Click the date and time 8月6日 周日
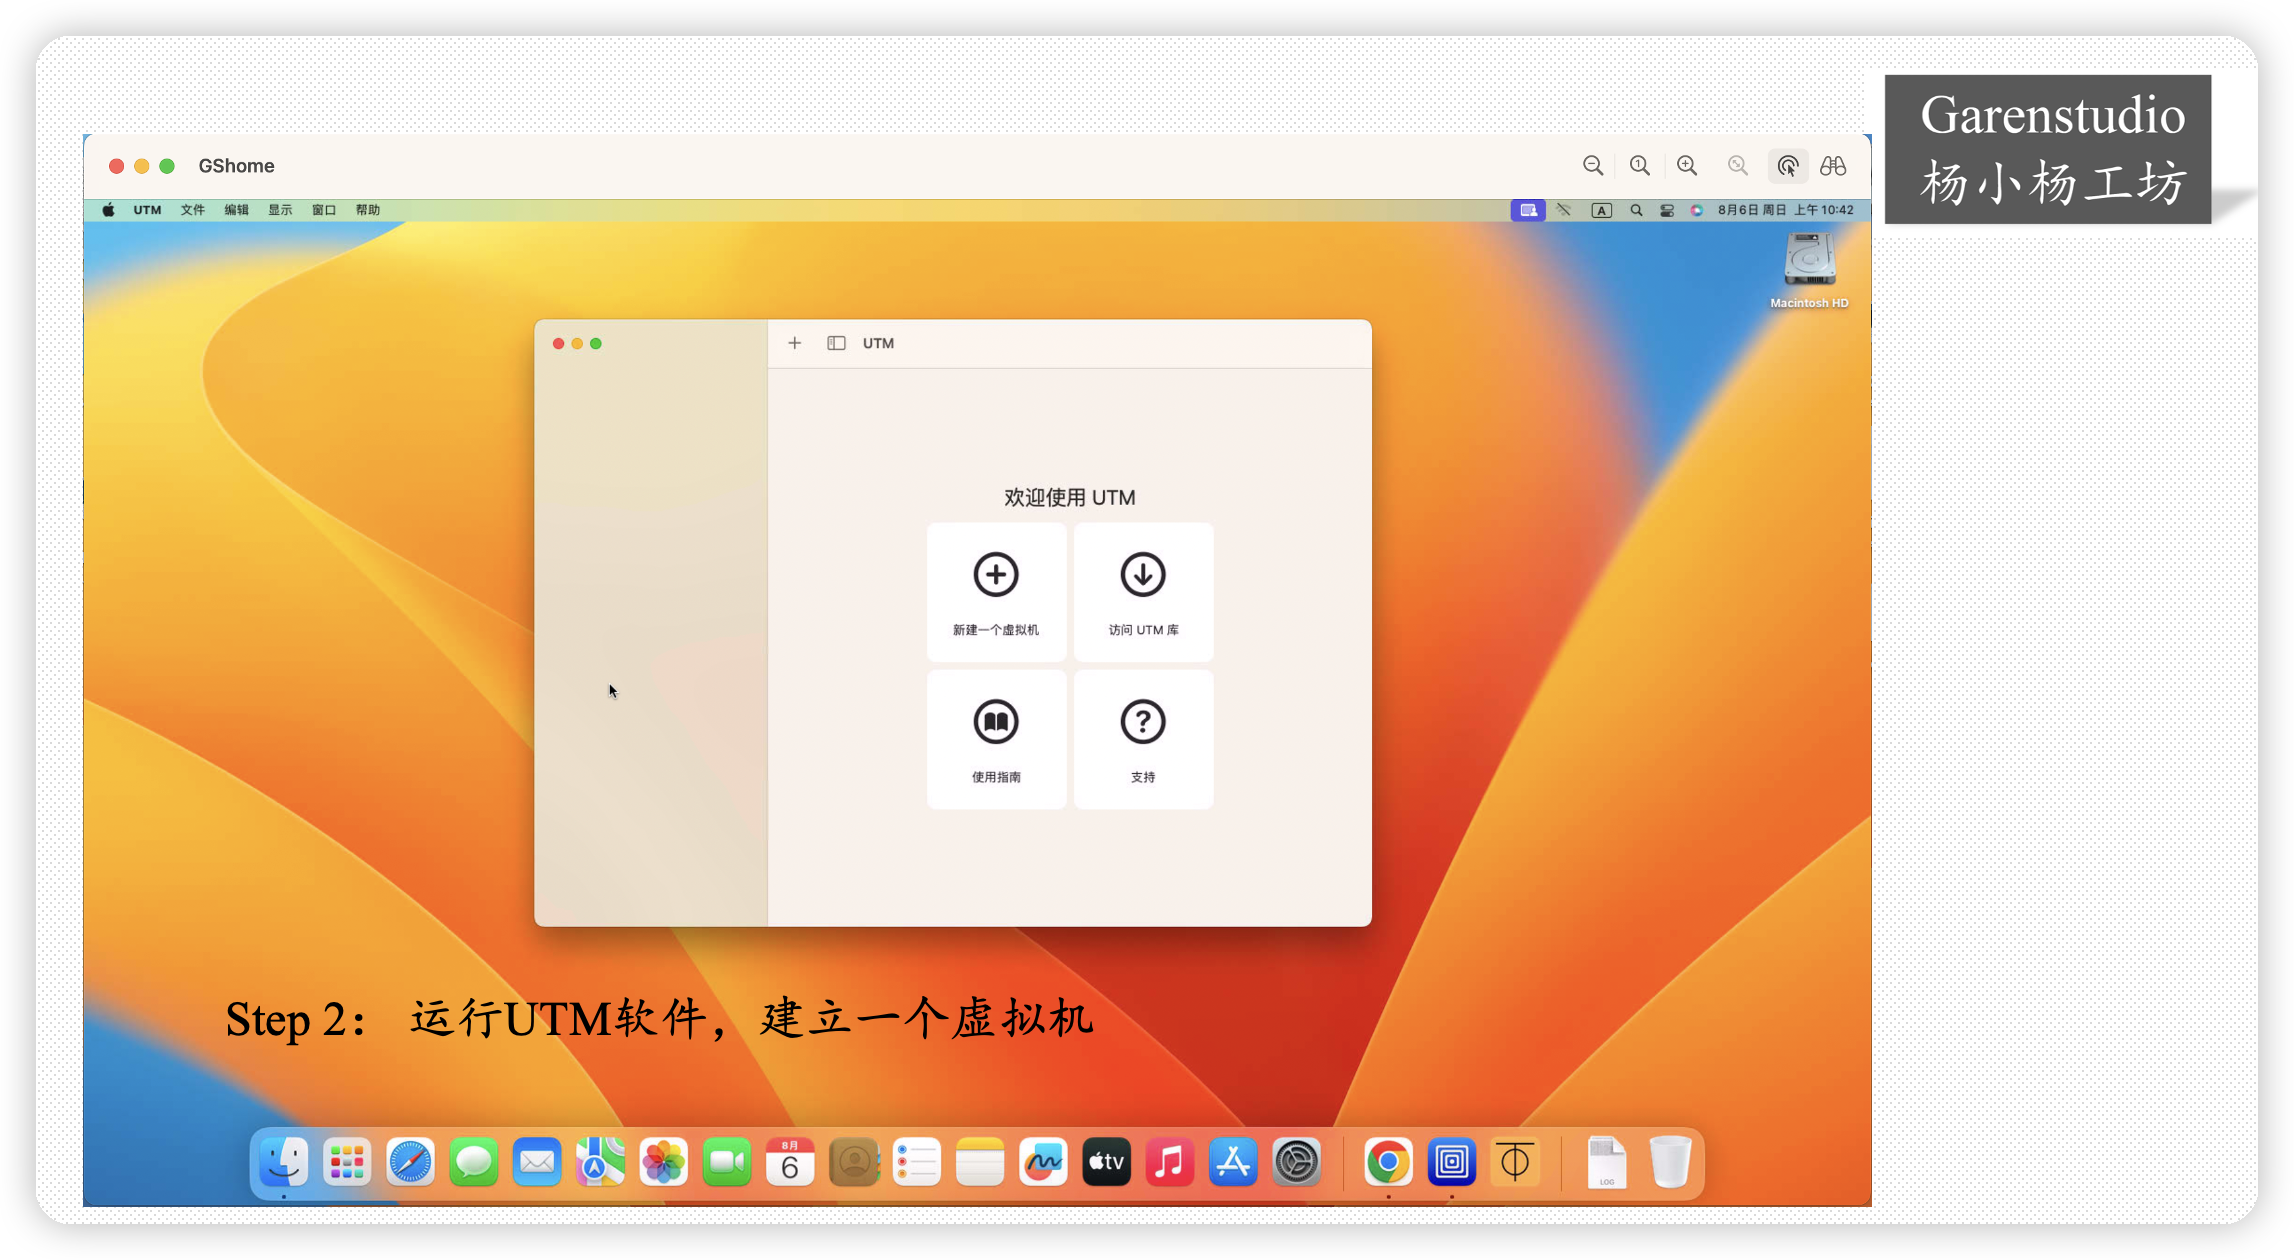2294x1260 pixels. 1786,210
